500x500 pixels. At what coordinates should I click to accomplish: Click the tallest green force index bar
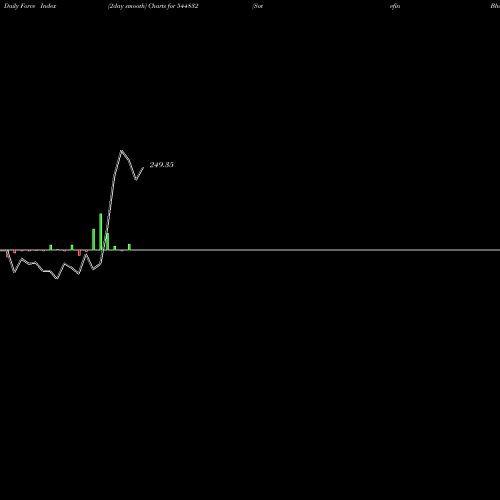coord(101,232)
